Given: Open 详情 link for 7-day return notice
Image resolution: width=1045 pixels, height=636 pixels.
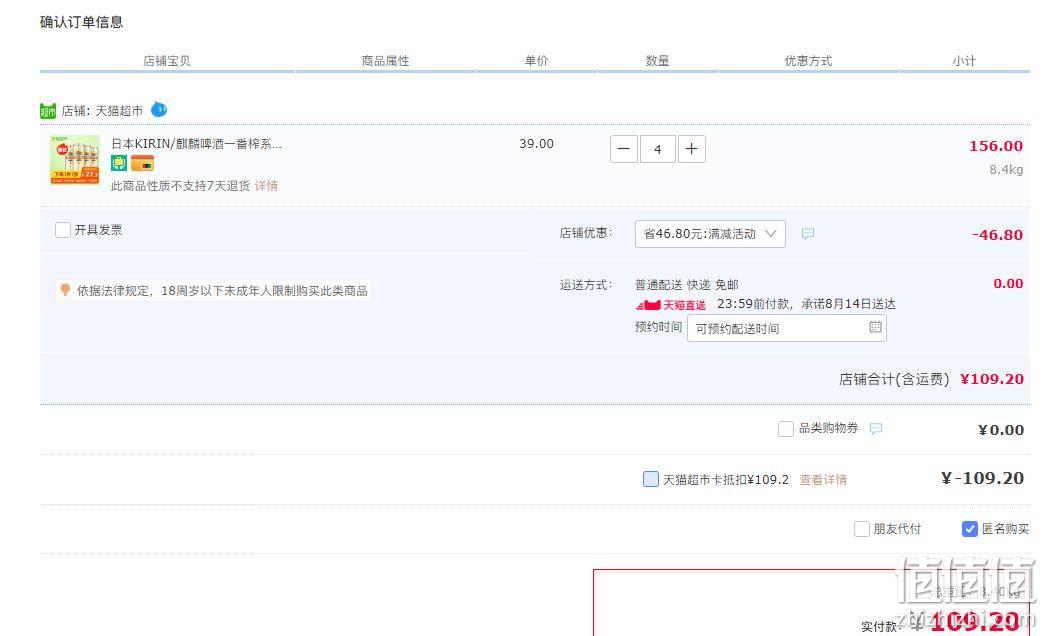Looking at the screenshot, I should click(x=267, y=185).
